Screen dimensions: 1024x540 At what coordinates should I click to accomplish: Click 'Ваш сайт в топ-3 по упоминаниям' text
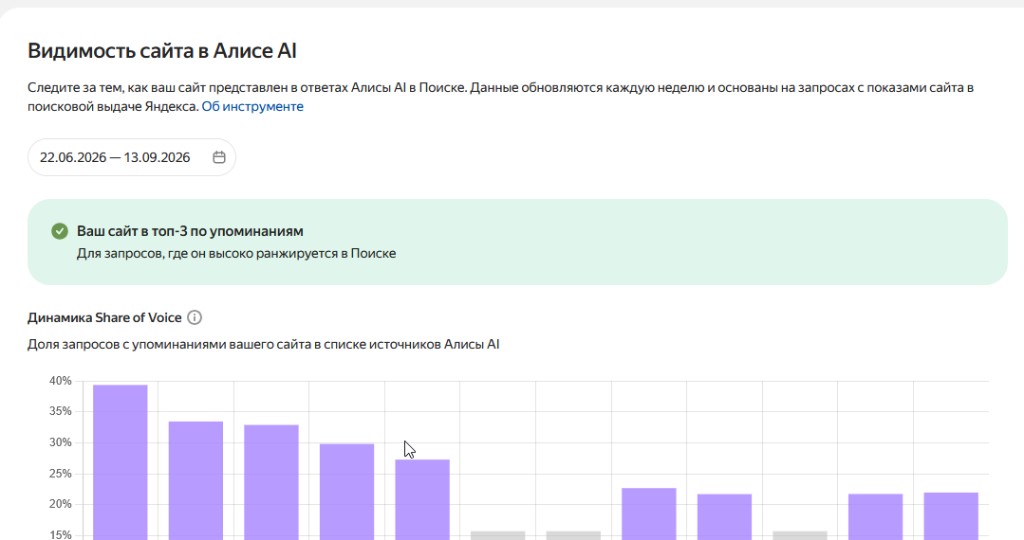pos(190,231)
